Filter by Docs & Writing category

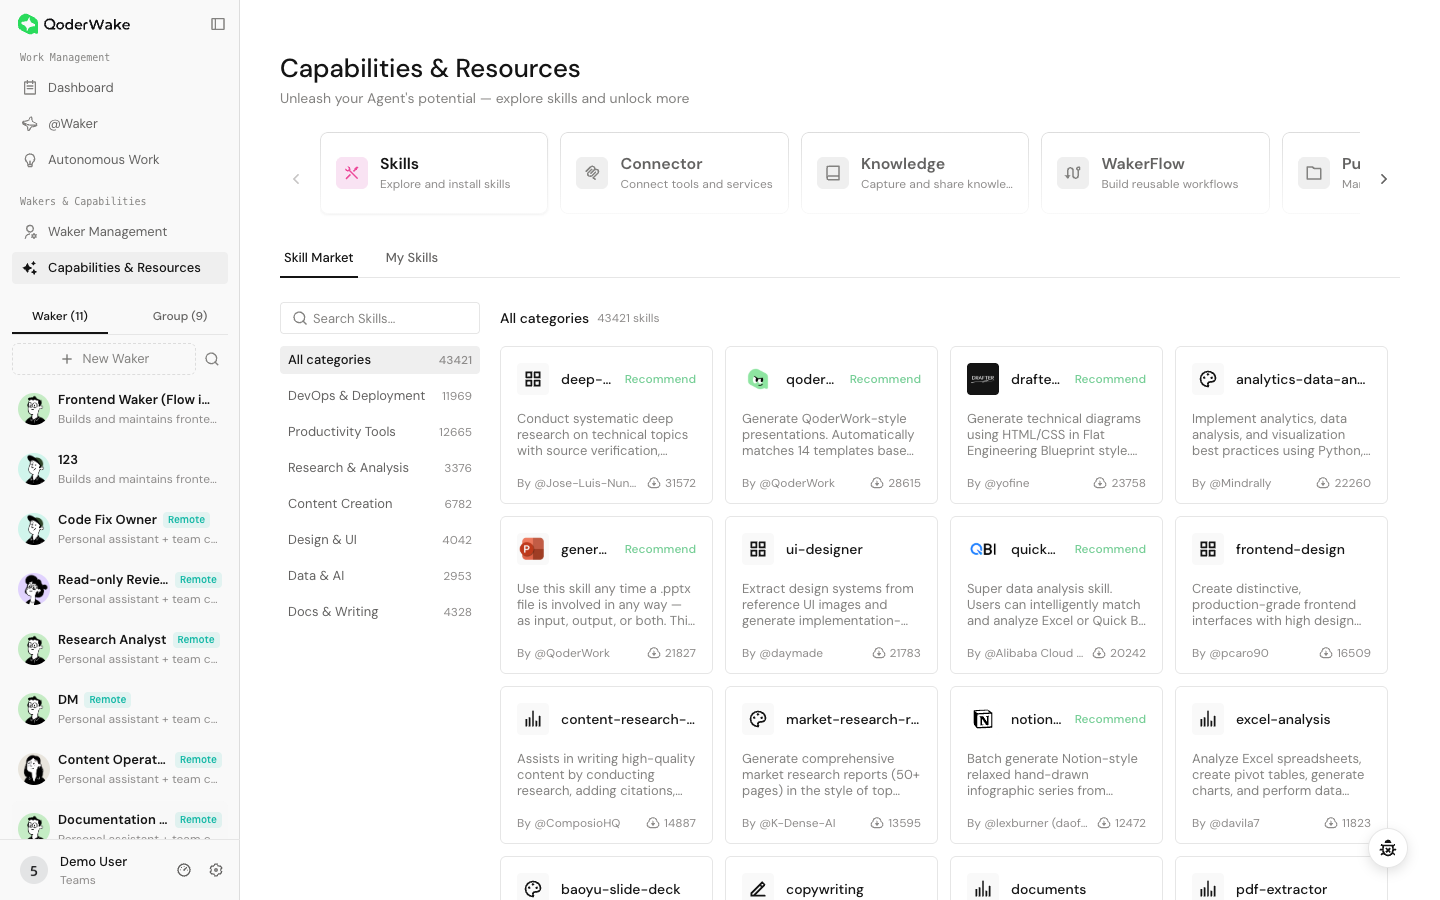tap(380, 612)
